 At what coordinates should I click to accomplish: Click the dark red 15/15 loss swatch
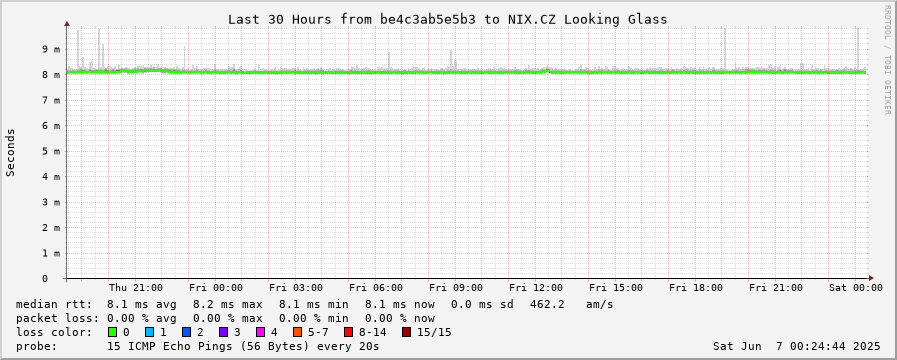(406, 332)
